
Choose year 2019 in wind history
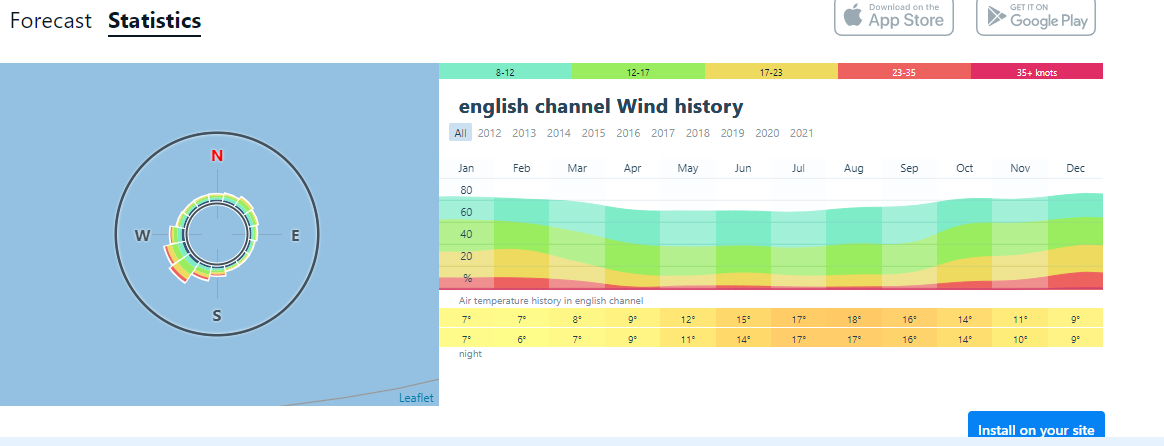click(732, 133)
